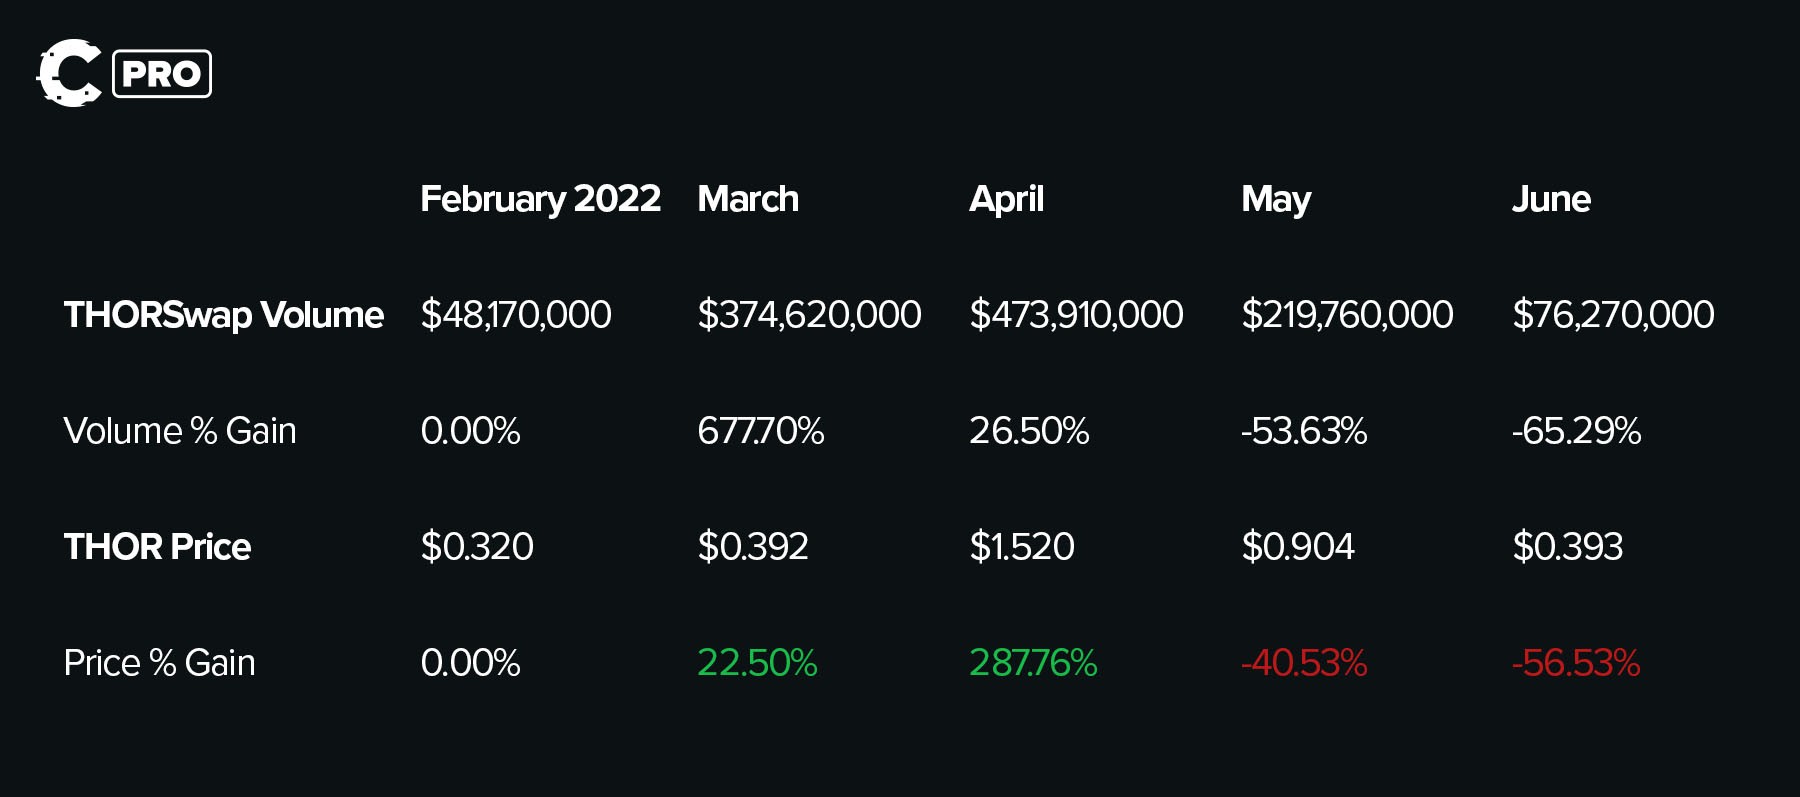Select the $1.520 THOR price cell
The image size is (1800, 797).
(1022, 547)
